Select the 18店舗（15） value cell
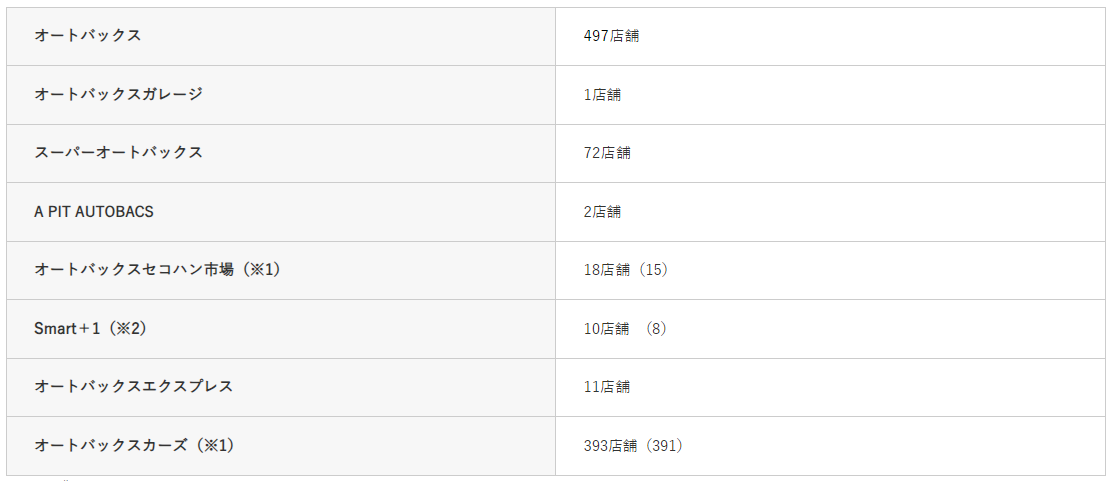Screen dimensions: 1114x481 pyautogui.click(x=831, y=271)
